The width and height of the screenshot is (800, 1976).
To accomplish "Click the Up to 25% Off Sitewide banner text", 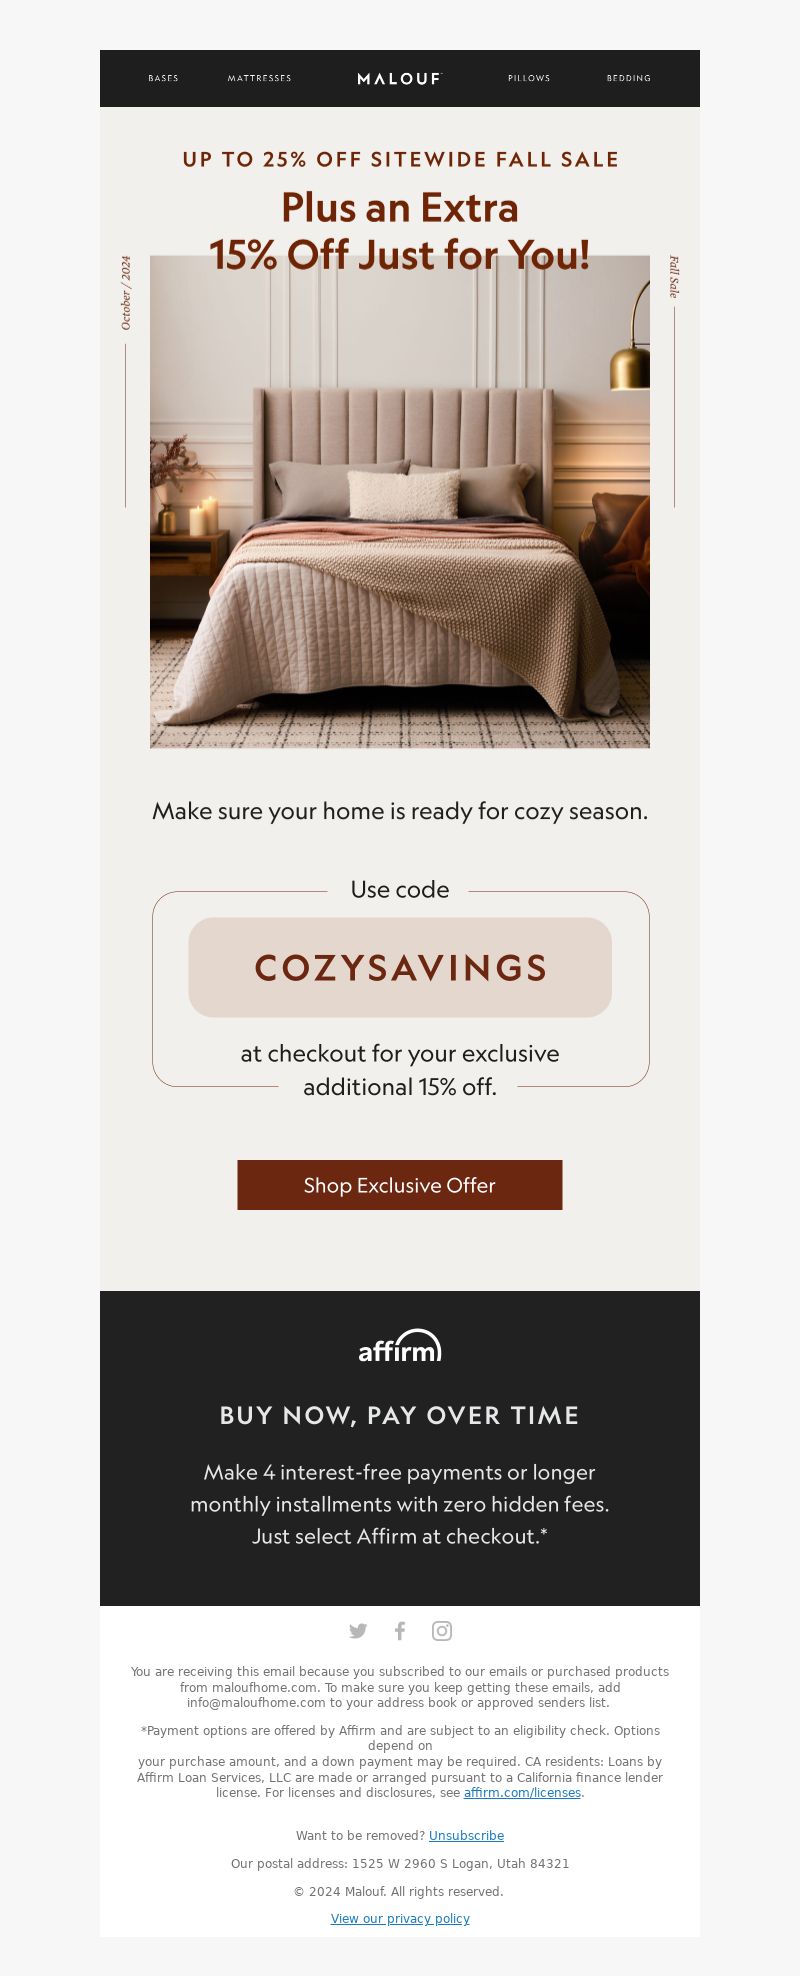I will point(400,159).
